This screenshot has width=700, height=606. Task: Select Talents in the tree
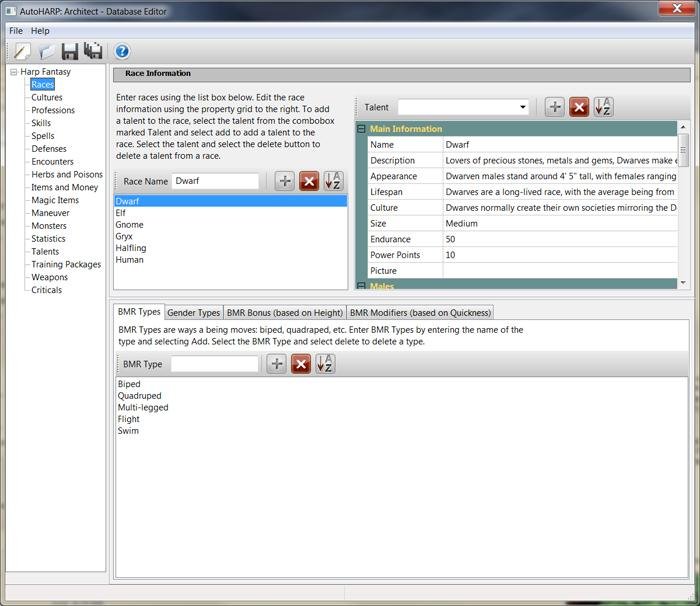45,252
